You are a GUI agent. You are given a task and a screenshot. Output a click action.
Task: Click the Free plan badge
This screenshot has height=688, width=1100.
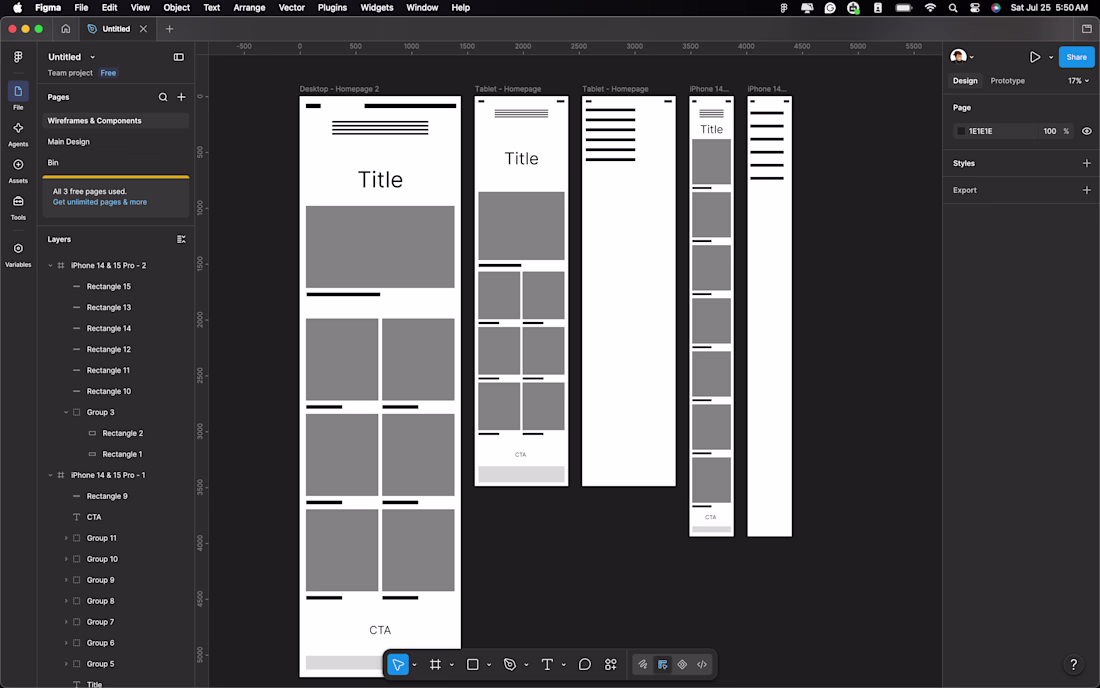[x=108, y=73]
